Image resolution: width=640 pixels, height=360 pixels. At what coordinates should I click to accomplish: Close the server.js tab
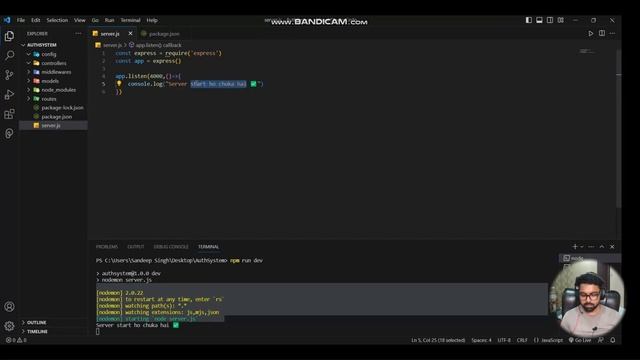click(130, 33)
